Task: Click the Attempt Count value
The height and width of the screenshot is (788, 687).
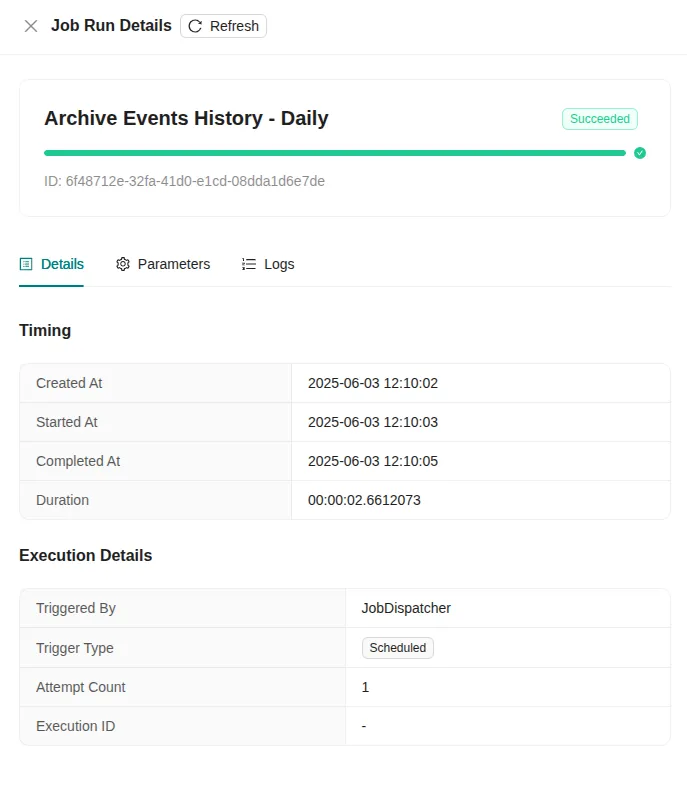Action: [365, 687]
